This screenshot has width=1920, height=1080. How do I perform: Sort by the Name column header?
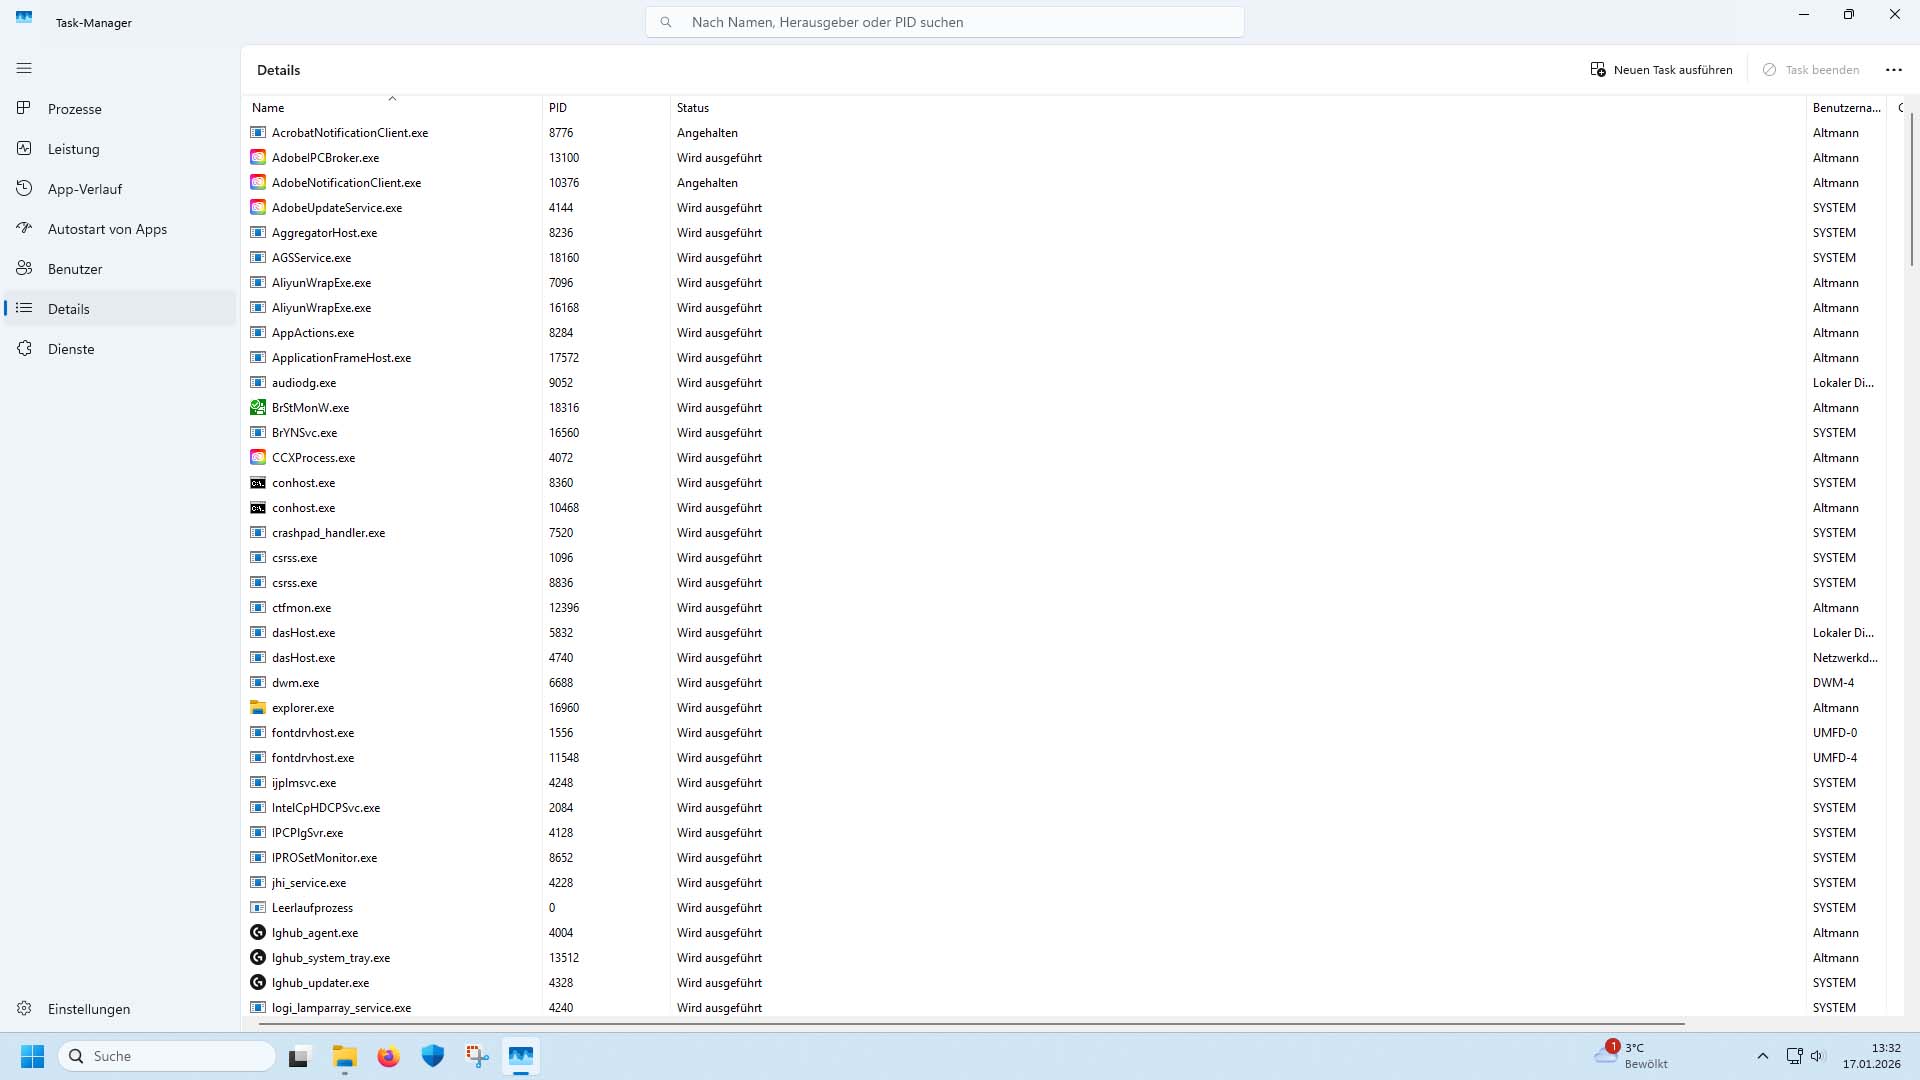coord(268,108)
